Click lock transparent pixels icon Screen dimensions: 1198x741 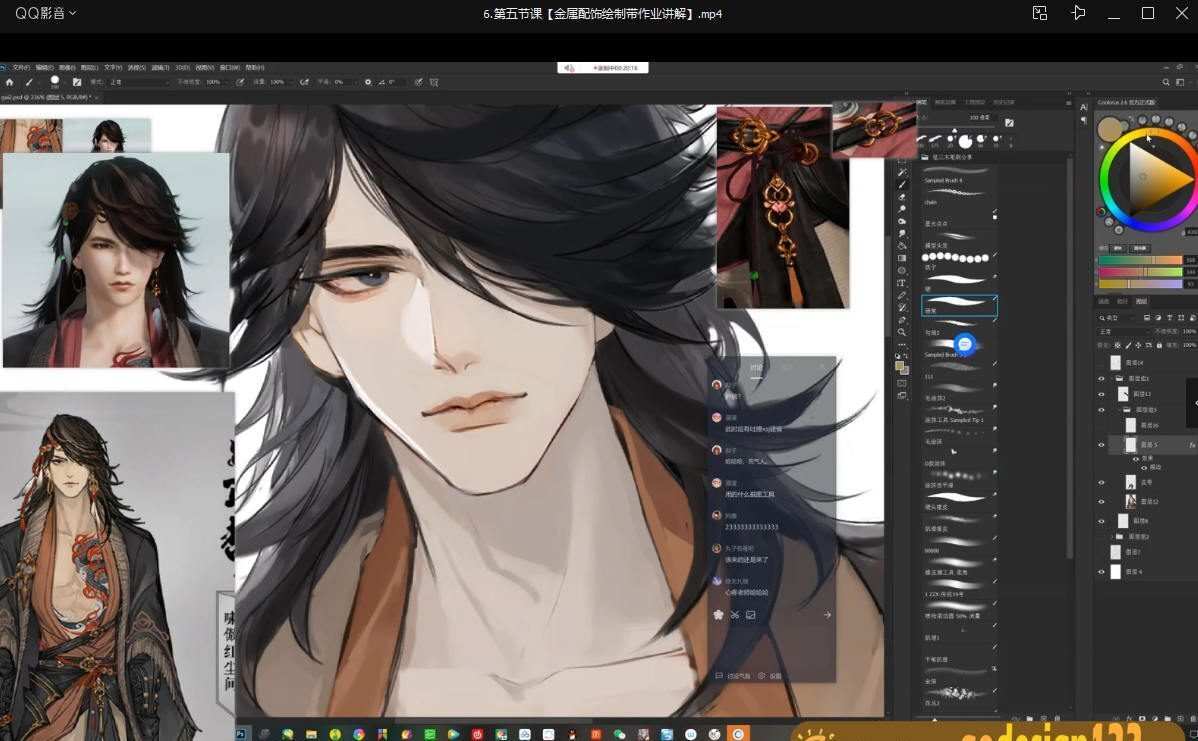1118,345
